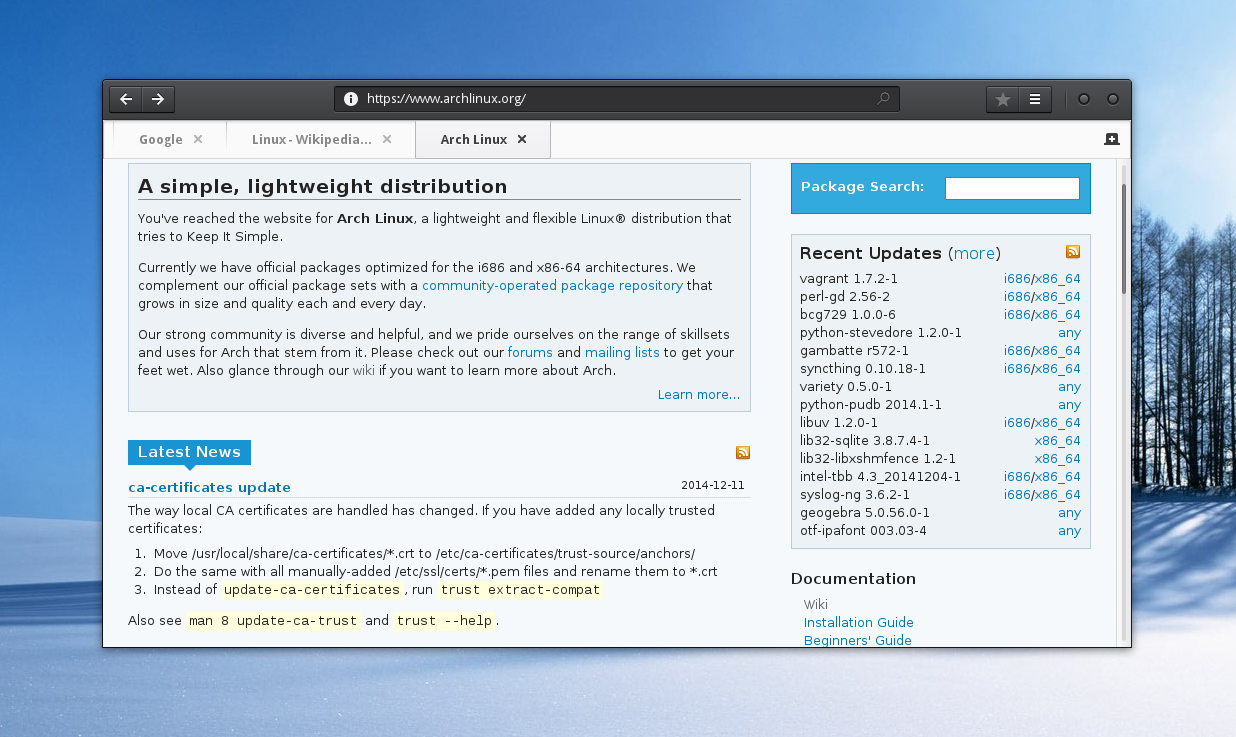Open the wiki link in intro text

(x=364, y=371)
